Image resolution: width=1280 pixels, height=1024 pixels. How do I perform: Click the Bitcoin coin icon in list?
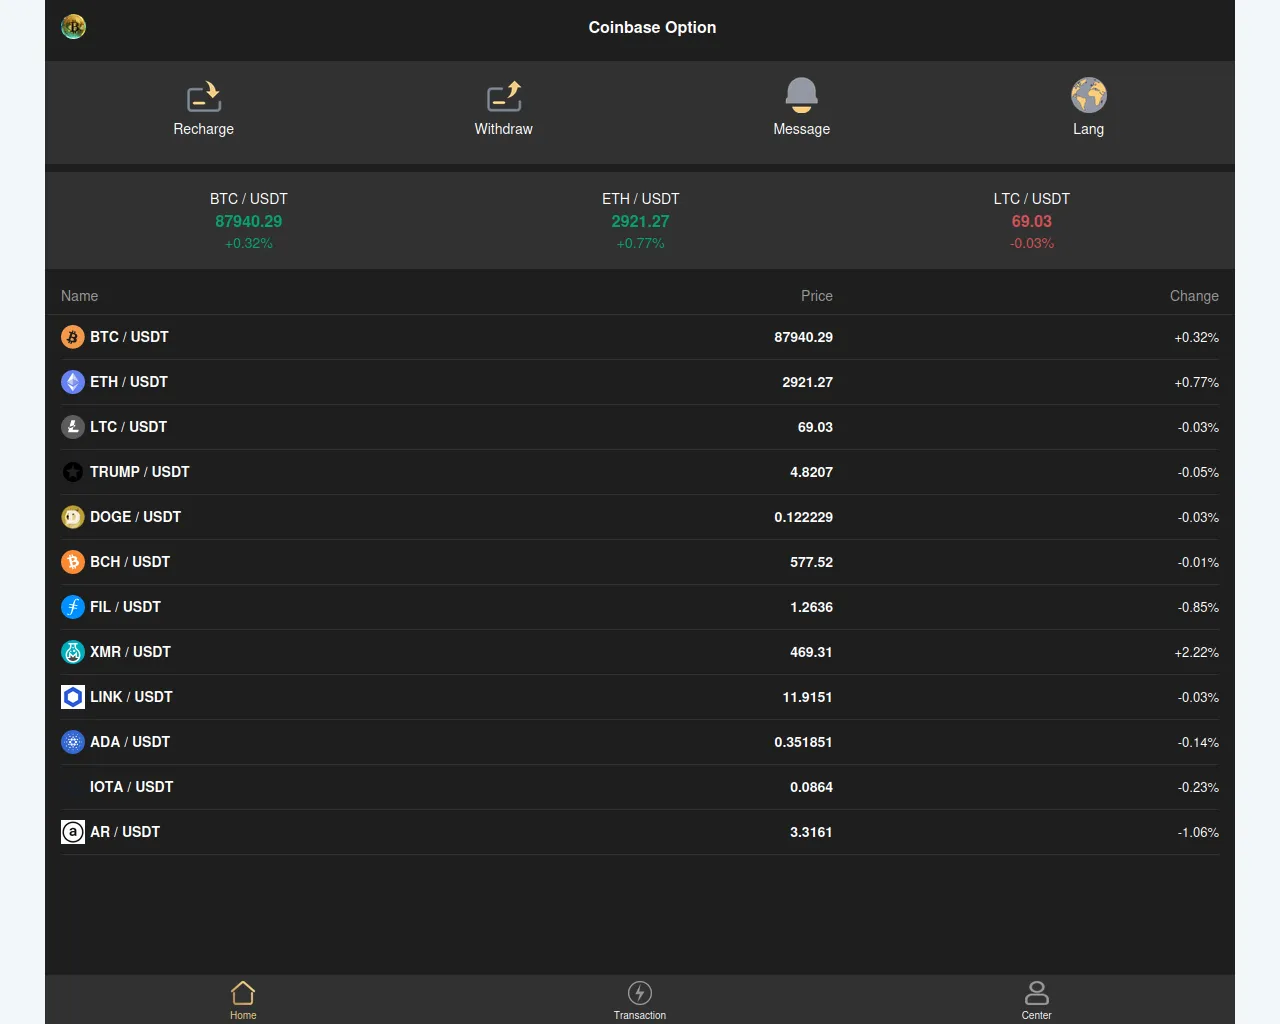coord(73,337)
